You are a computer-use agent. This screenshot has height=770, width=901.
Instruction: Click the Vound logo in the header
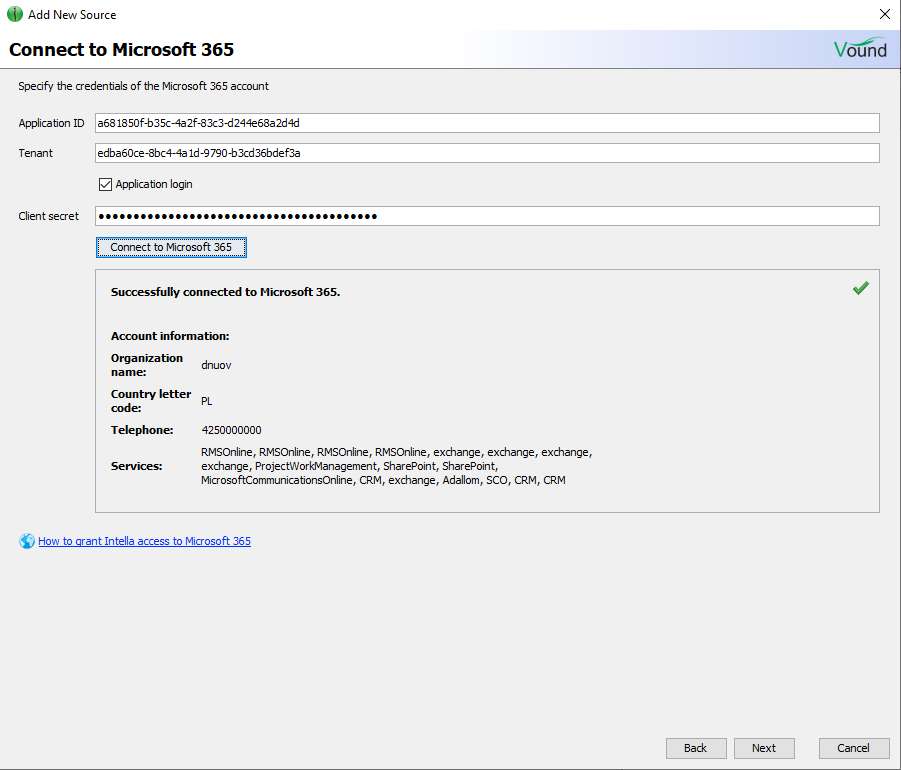click(860, 49)
